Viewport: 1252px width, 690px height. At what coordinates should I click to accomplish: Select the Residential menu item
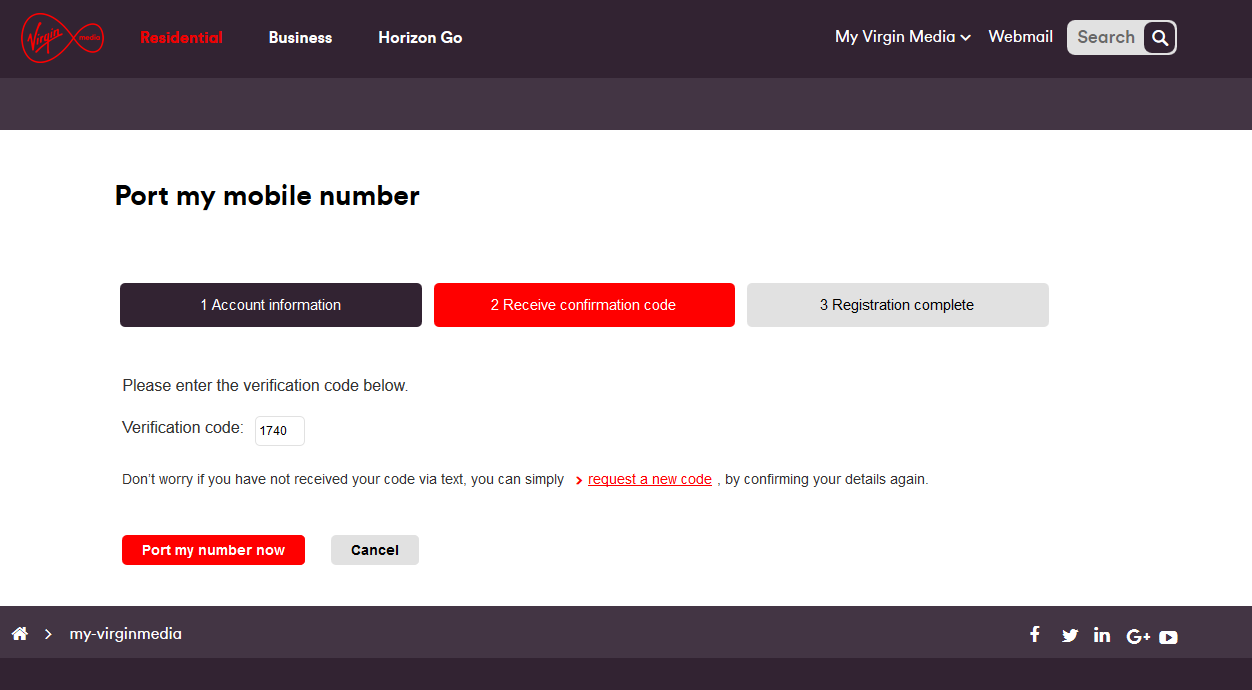click(181, 38)
